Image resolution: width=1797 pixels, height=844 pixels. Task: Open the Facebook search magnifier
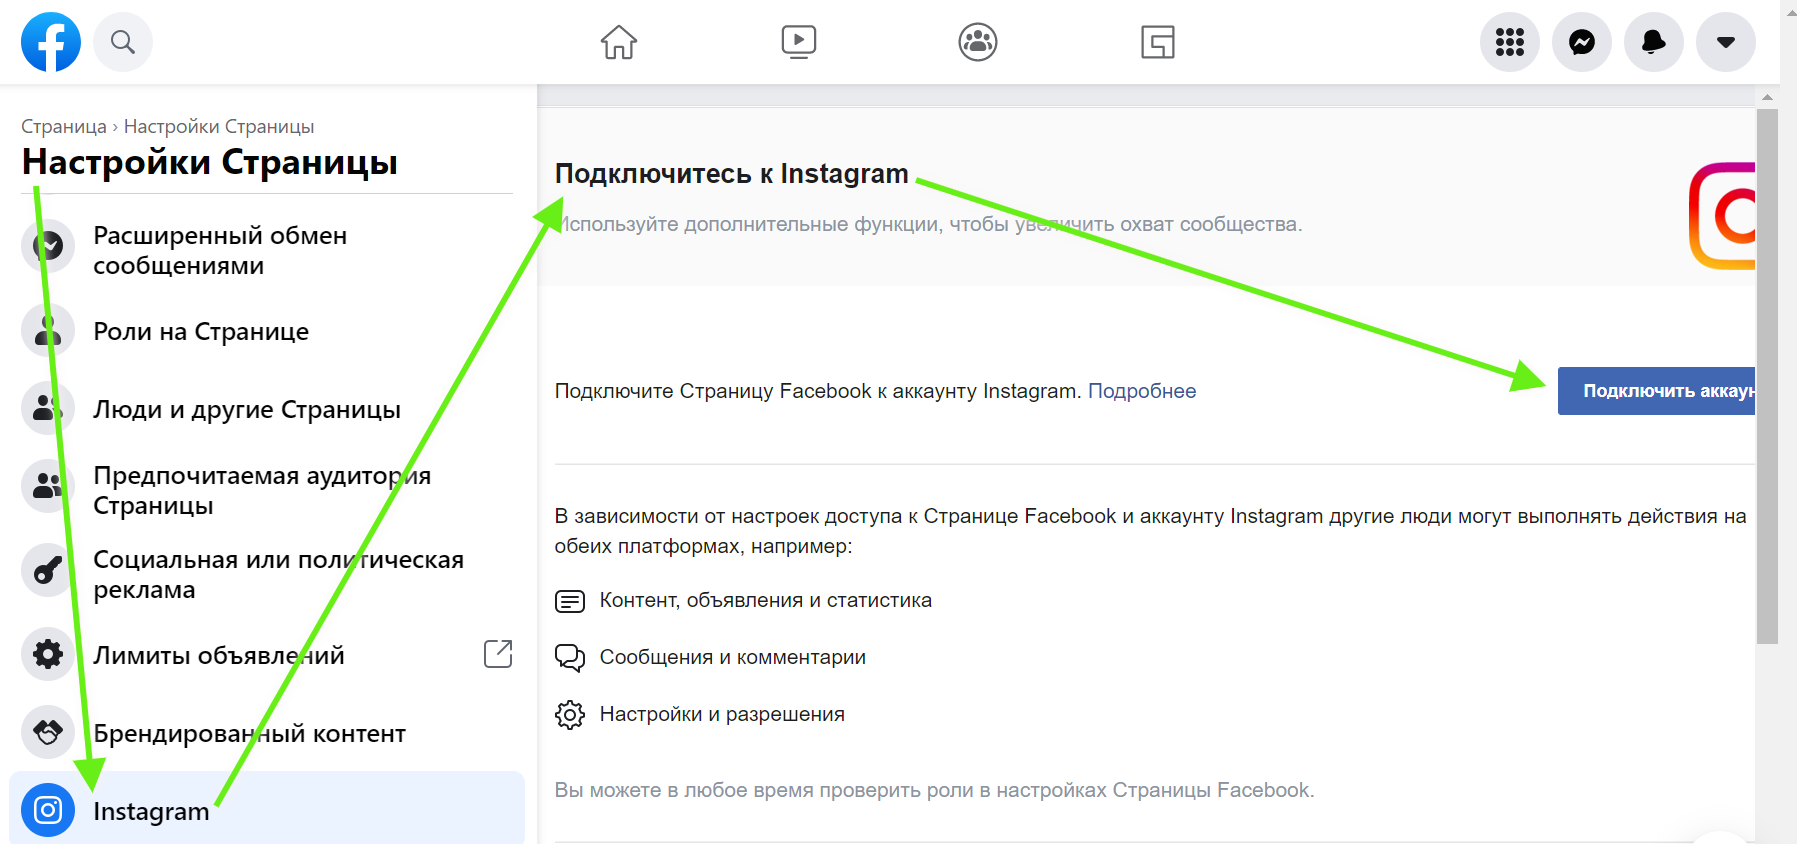click(123, 42)
